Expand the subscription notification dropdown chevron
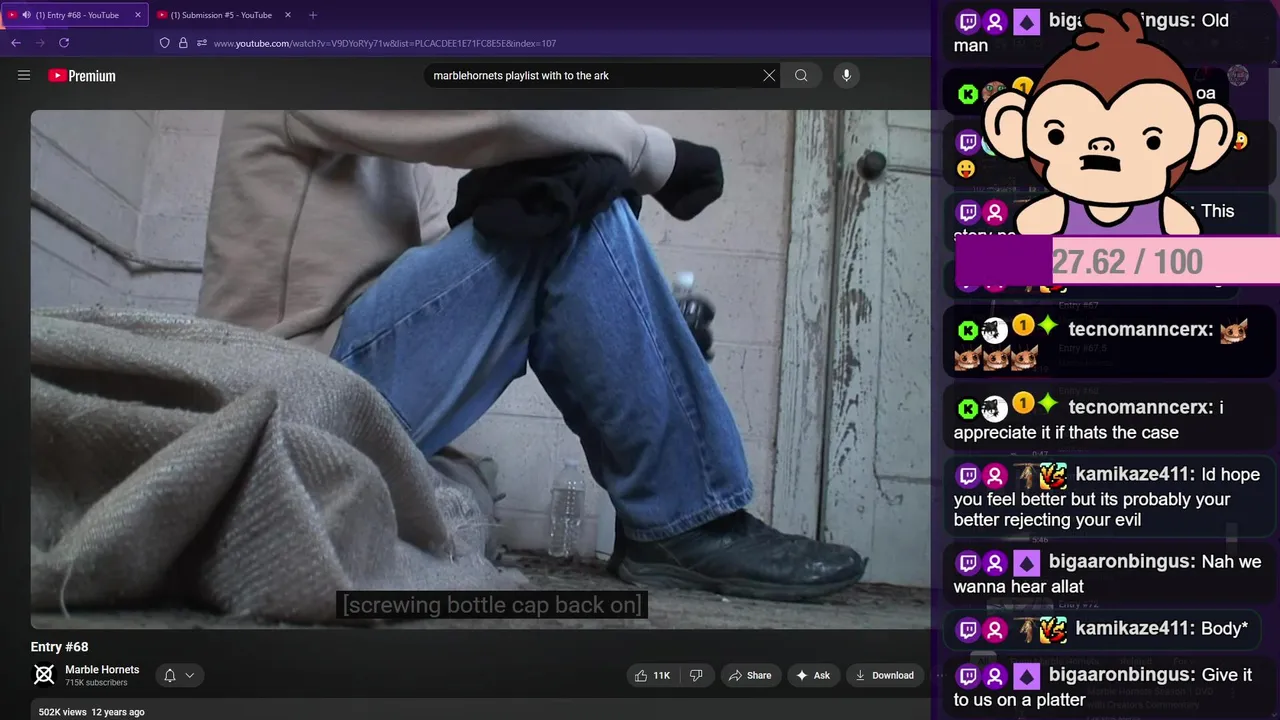Viewport: 1280px width, 720px height. click(x=189, y=676)
